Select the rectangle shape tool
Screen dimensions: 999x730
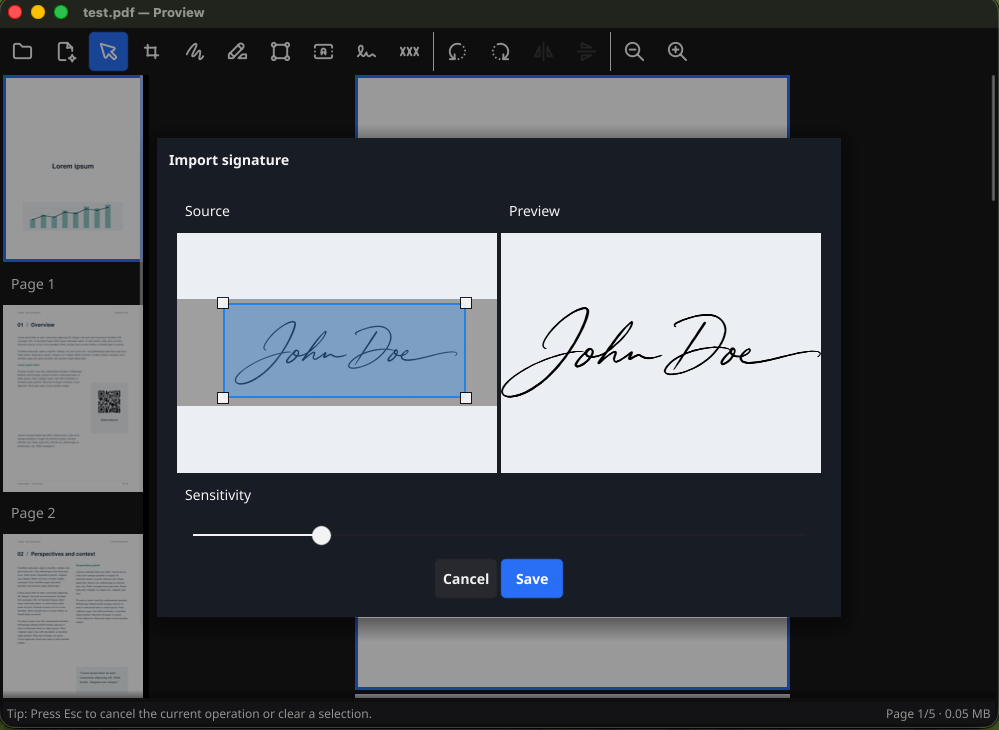coord(280,52)
